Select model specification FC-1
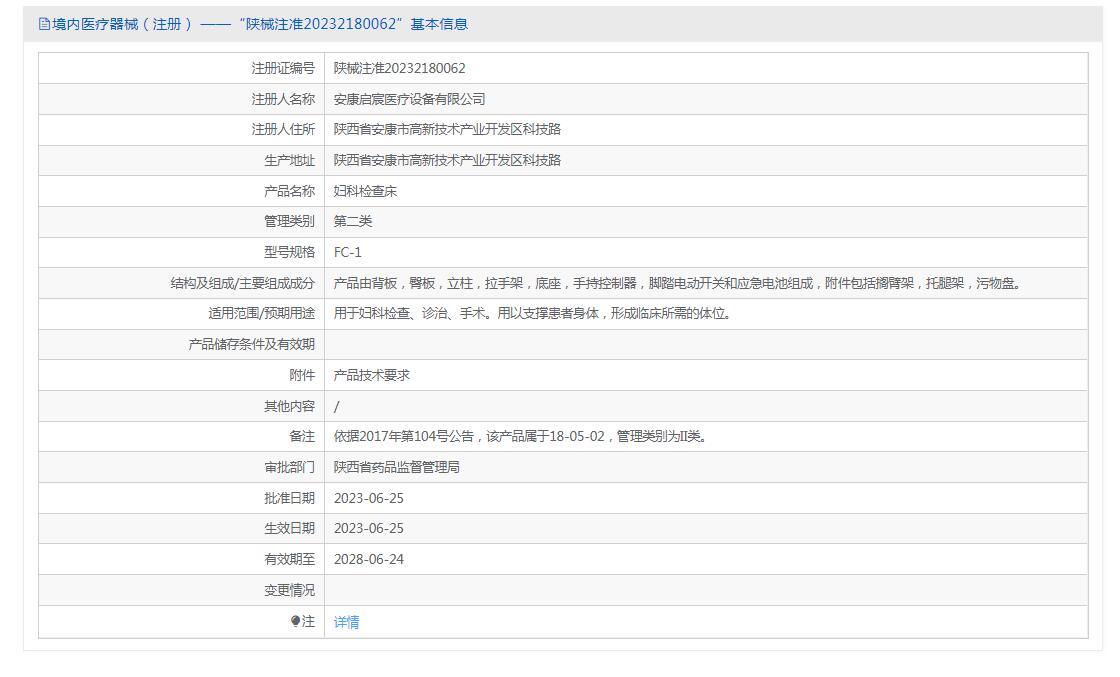This screenshot has height=677, width=1120. [348, 252]
